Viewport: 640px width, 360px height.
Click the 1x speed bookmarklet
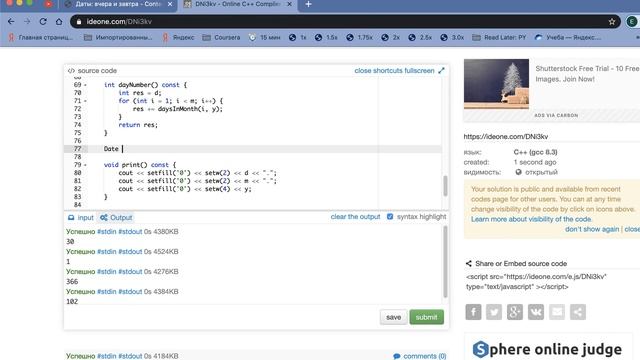(298, 38)
